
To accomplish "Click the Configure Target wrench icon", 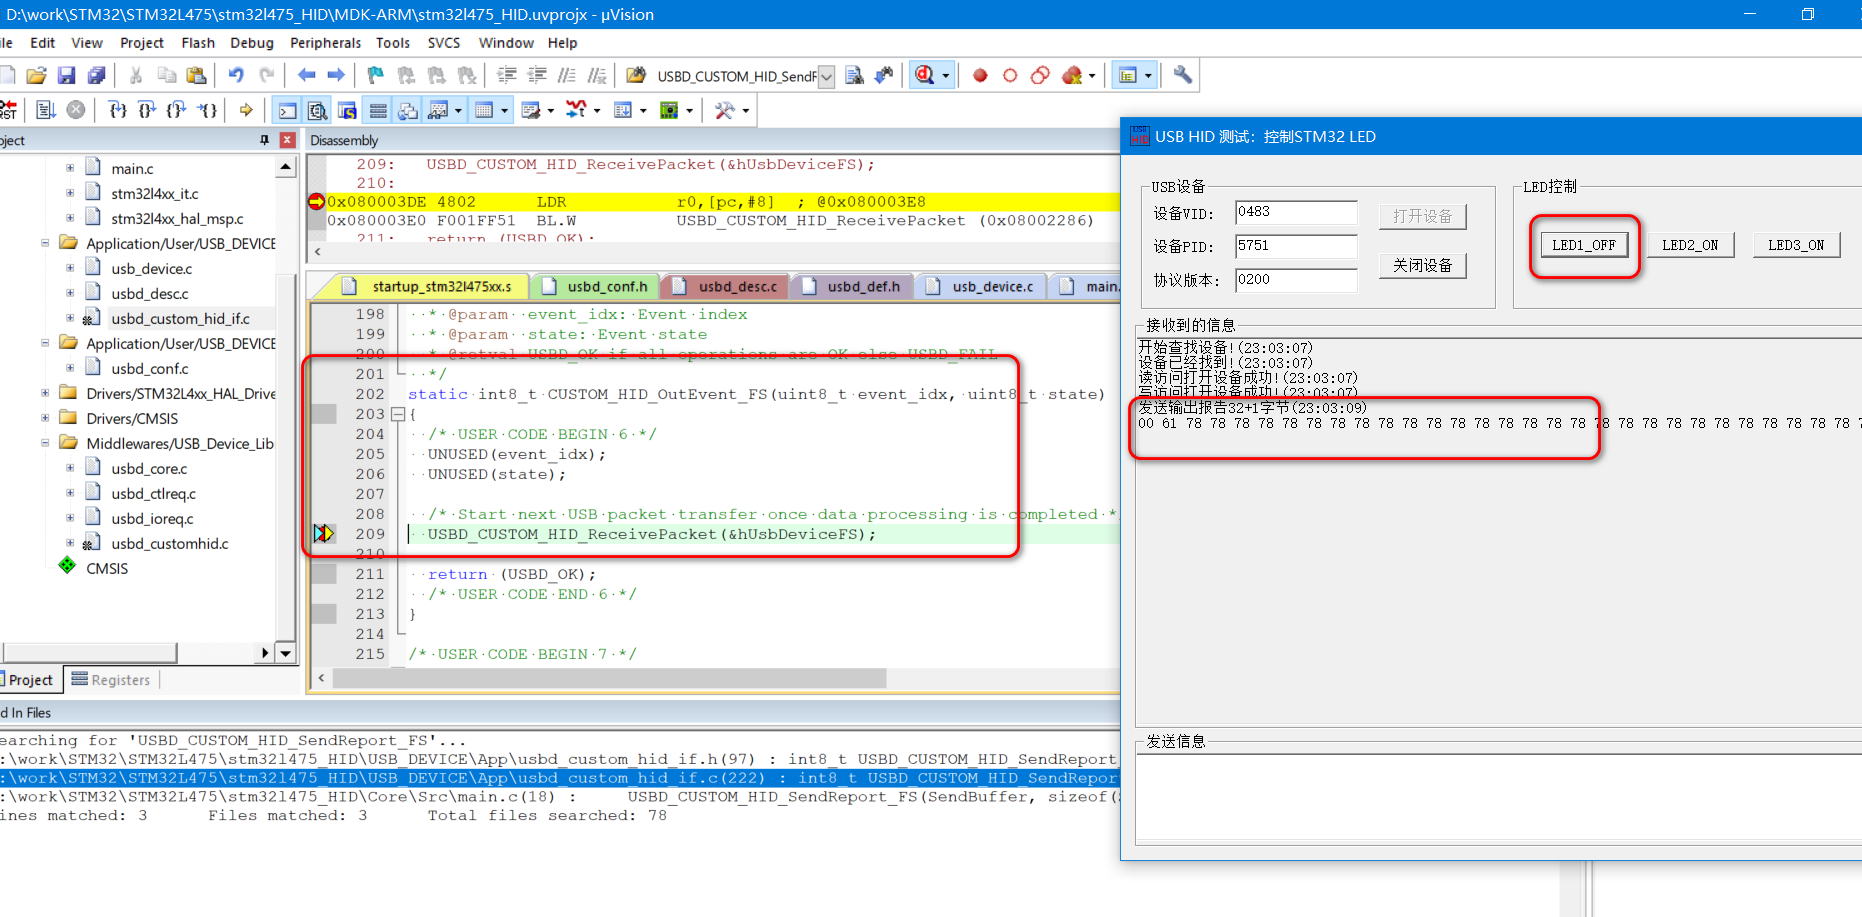I will pyautogui.click(x=1181, y=74).
